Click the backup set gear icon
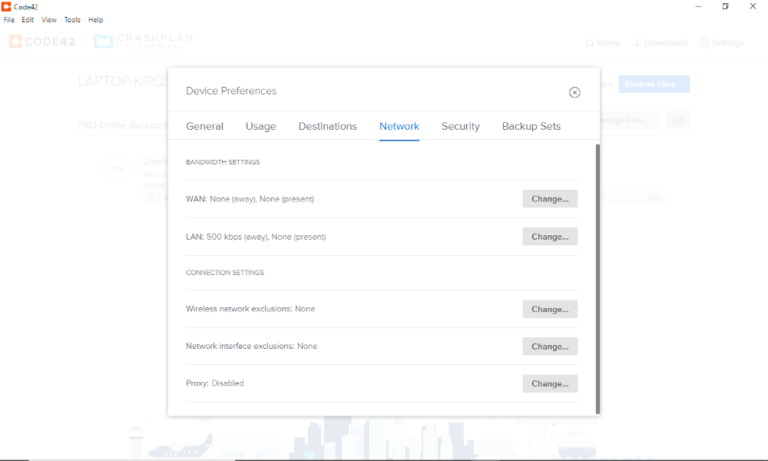This screenshot has height=461, width=768. coord(678,121)
